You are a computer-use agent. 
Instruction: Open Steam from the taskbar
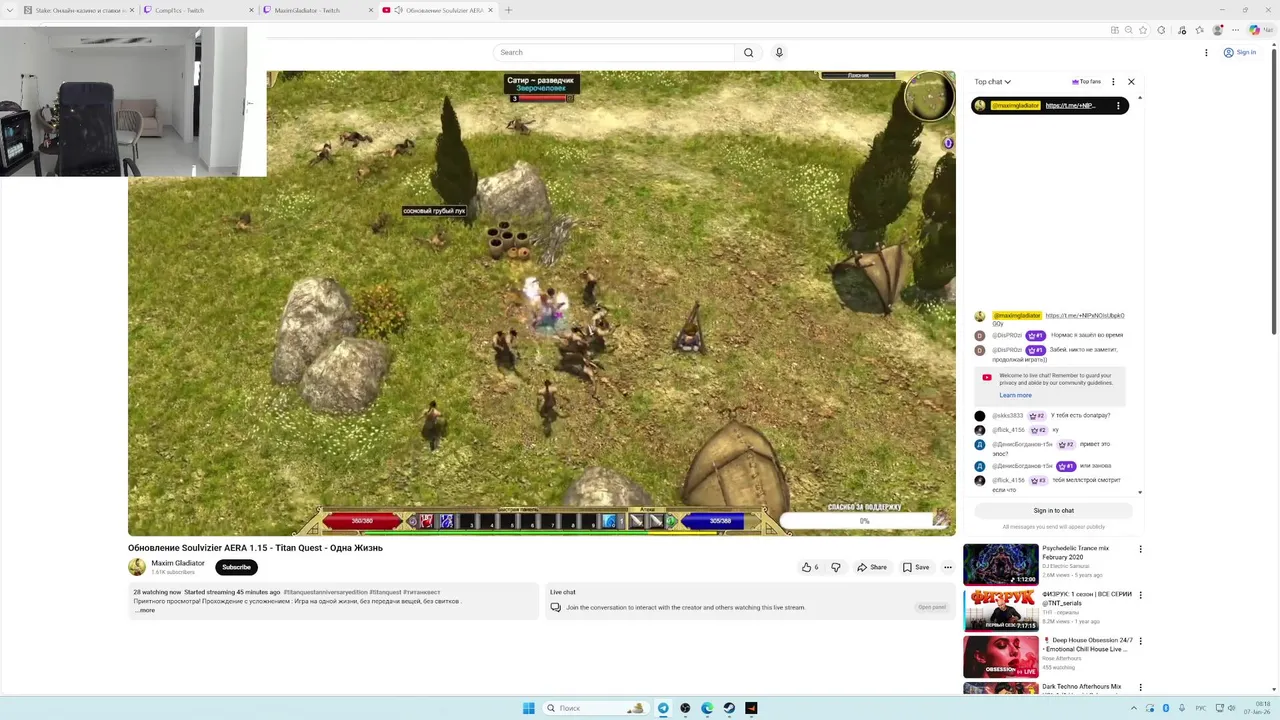click(729, 708)
